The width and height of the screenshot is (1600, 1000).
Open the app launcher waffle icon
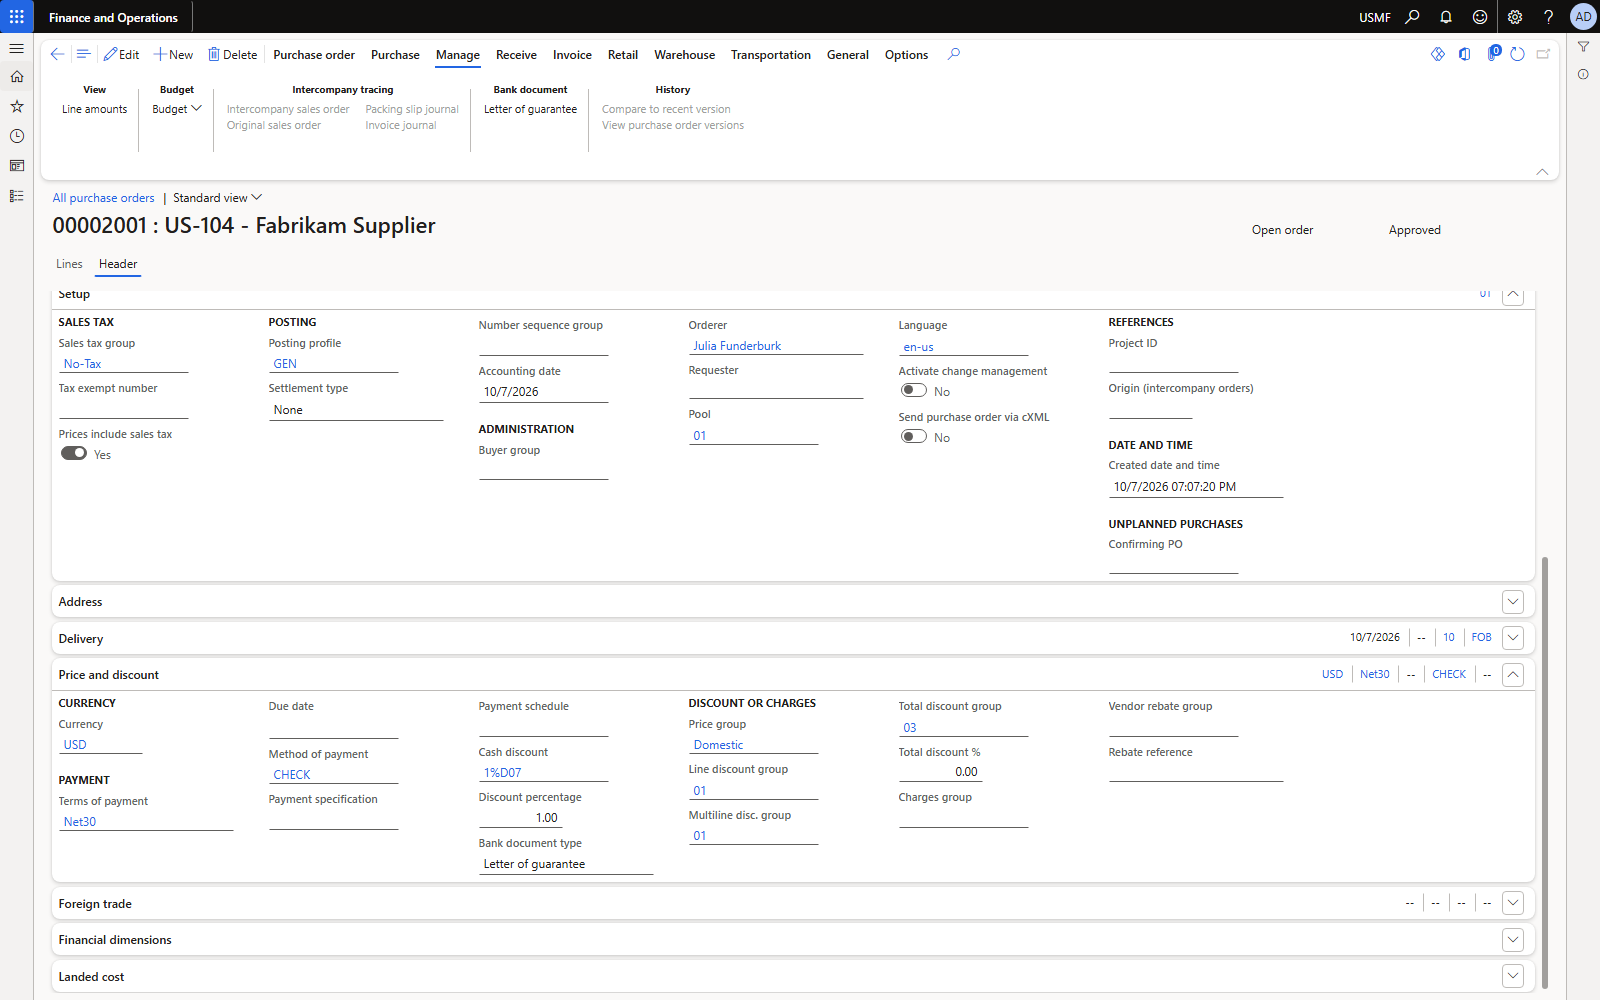[x=17, y=17]
